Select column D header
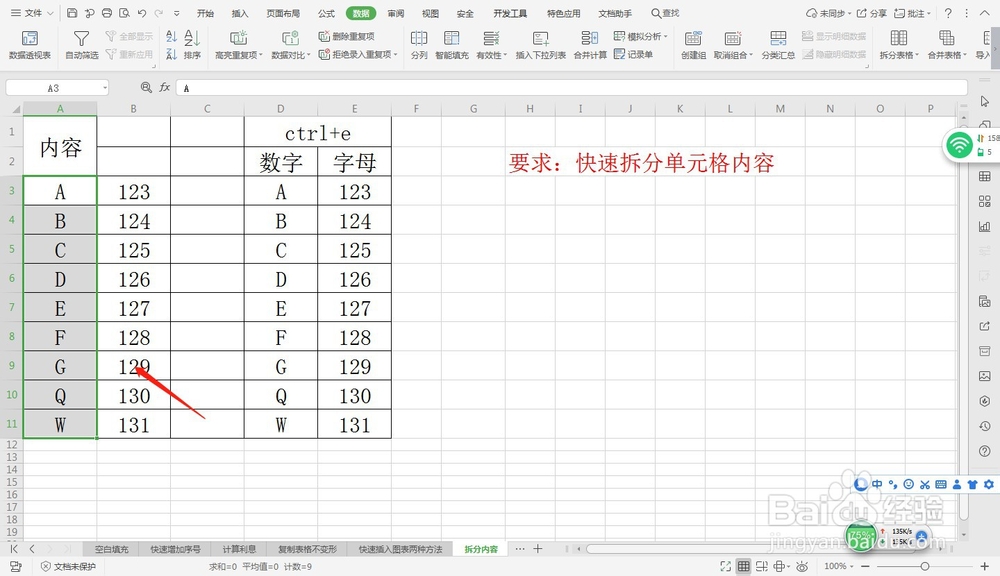The width and height of the screenshot is (1000, 576). (281, 108)
